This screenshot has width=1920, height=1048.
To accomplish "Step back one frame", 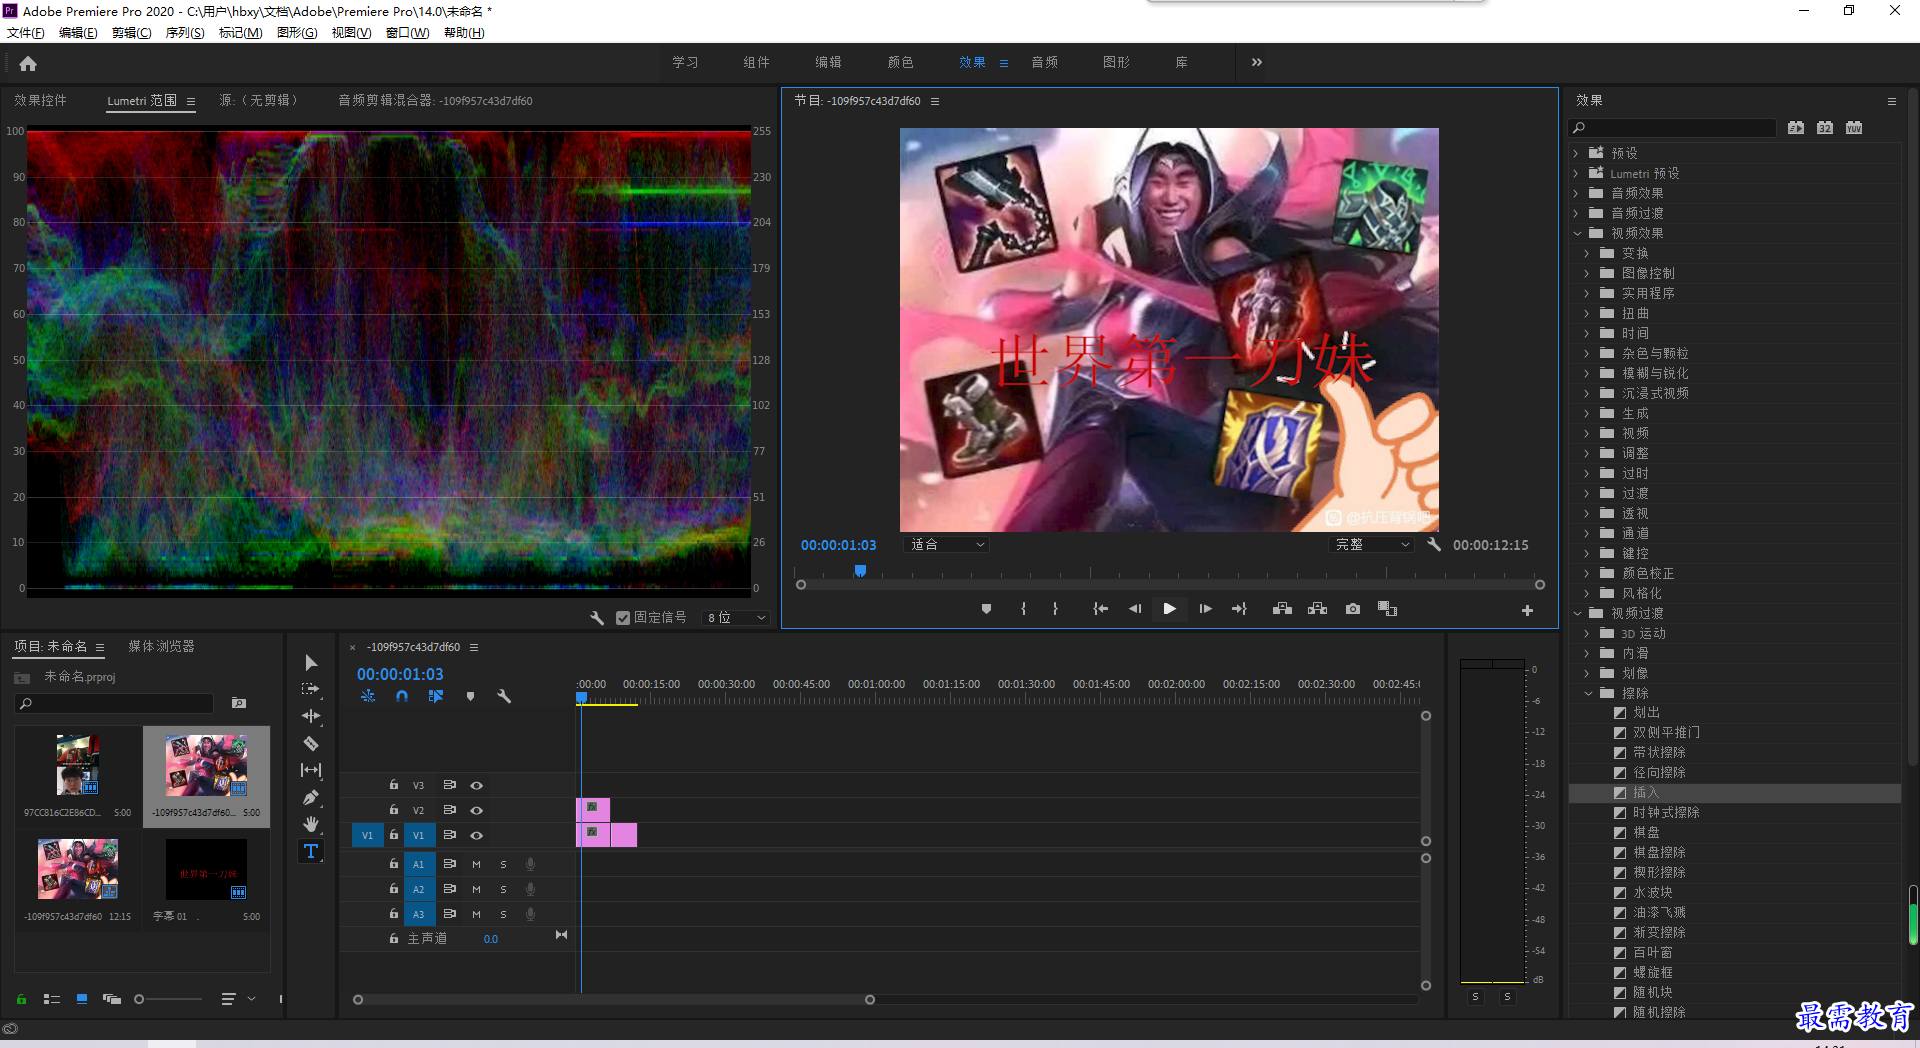I will coord(1135,609).
